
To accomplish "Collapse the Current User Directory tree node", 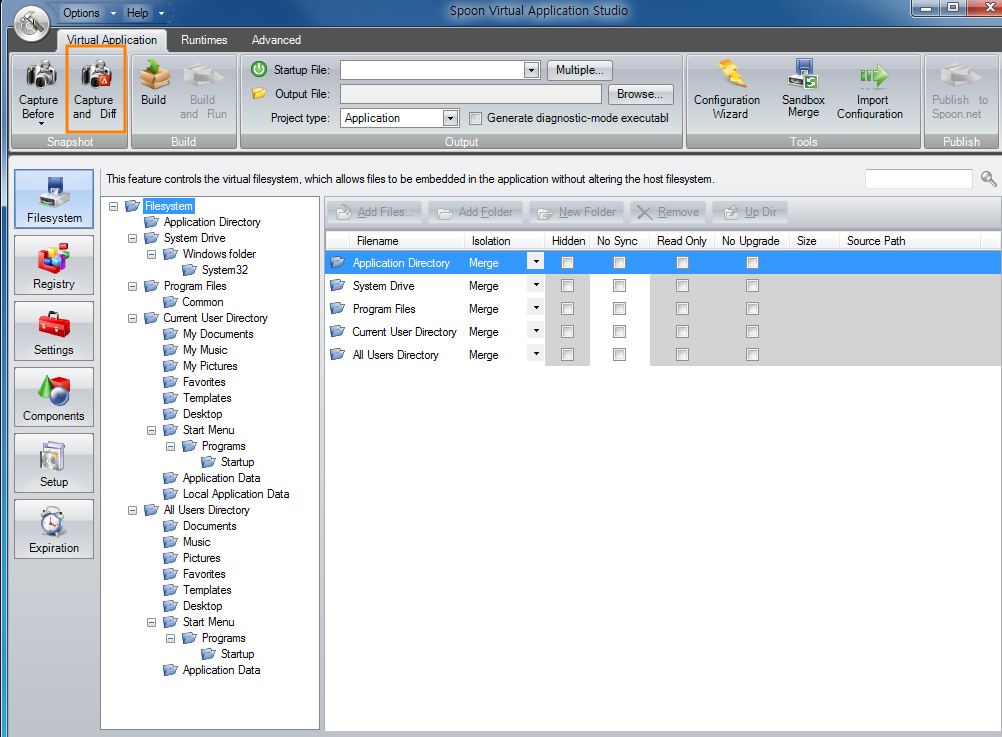I will (133, 318).
